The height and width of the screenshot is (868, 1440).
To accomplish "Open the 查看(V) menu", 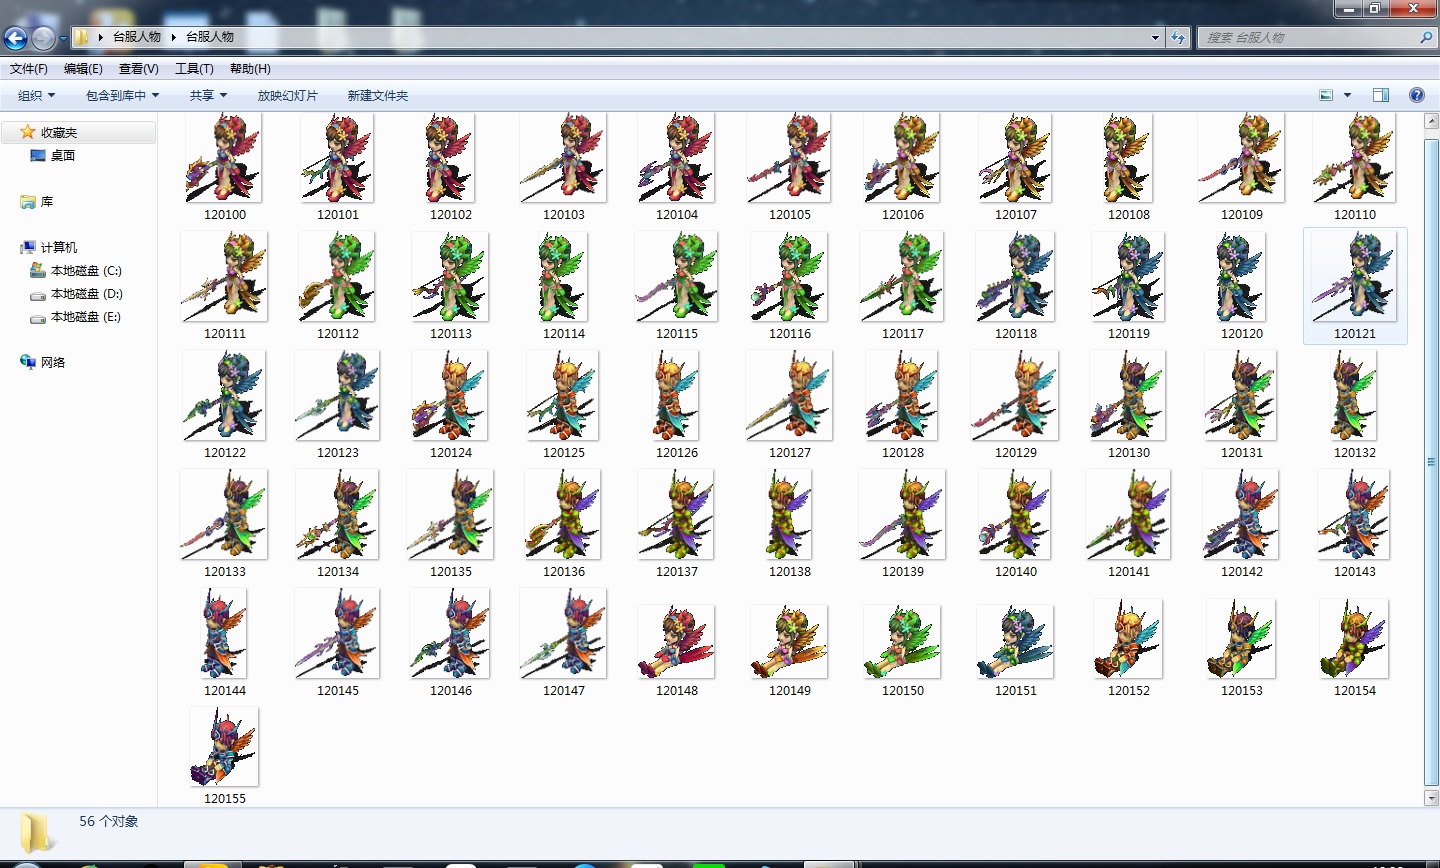I will point(138,69).
